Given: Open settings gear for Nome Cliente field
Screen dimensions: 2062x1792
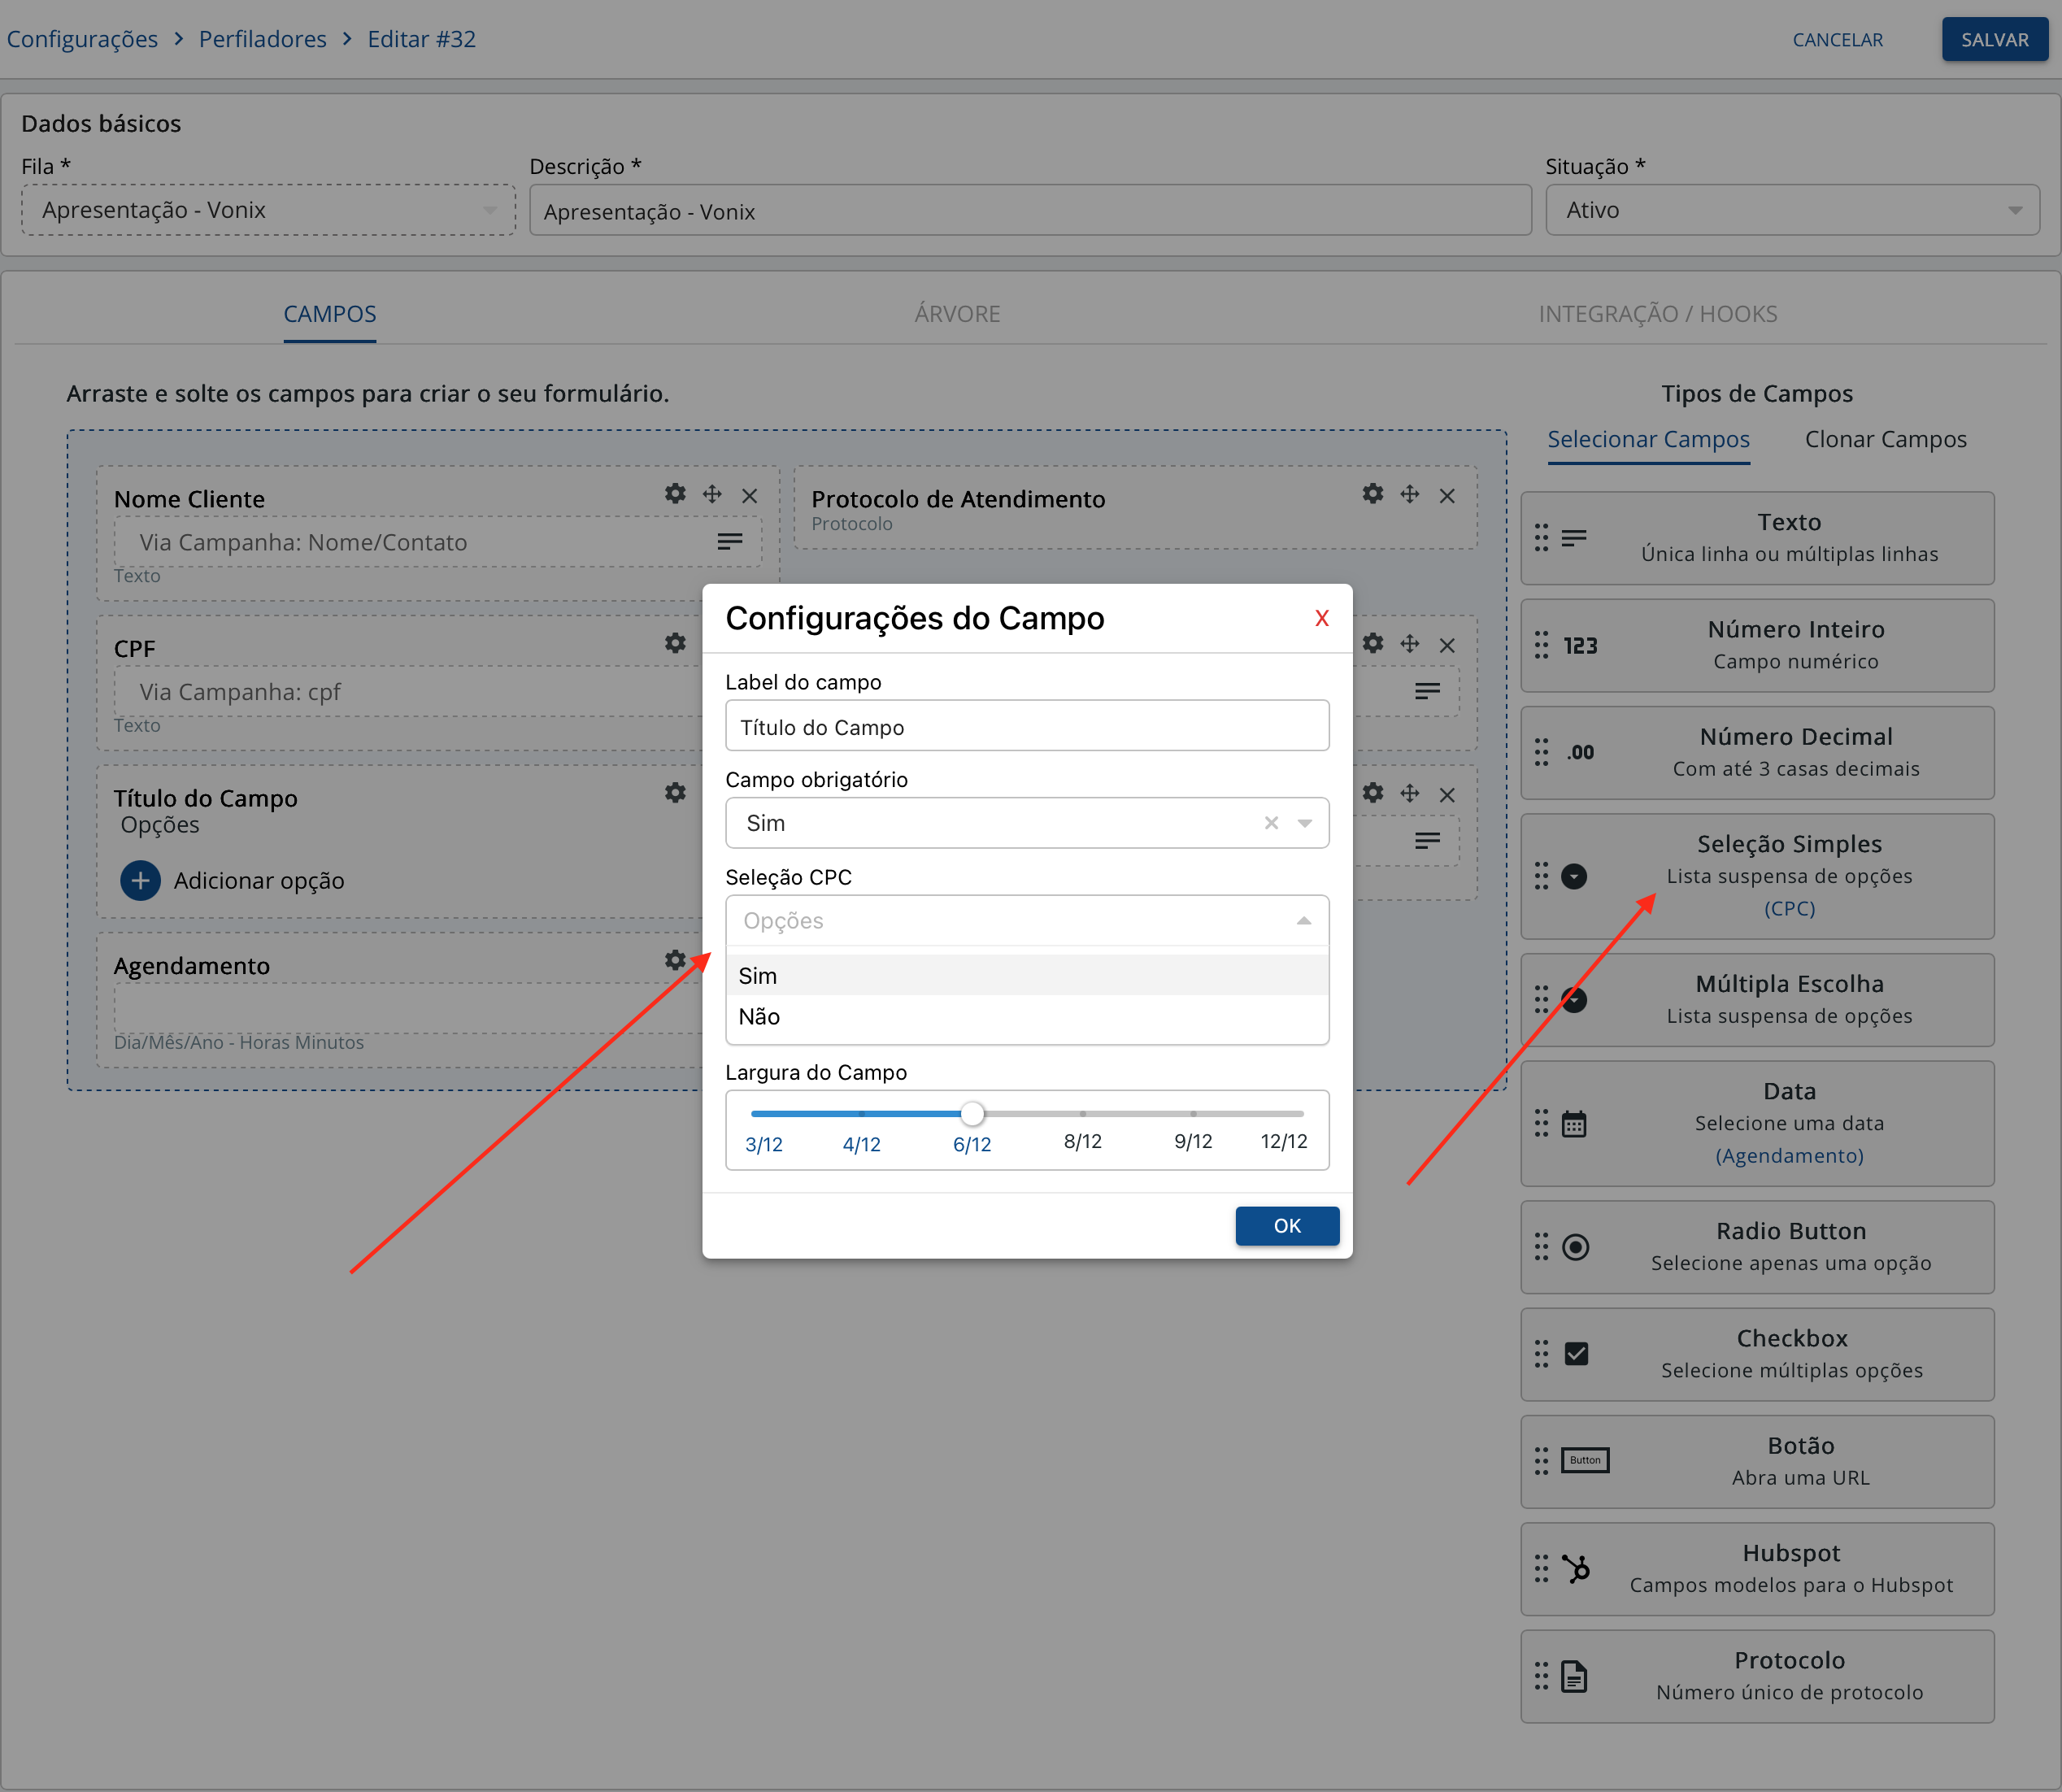Looking at the screenshot, I should pyautogui.click(x=675, y=494).
